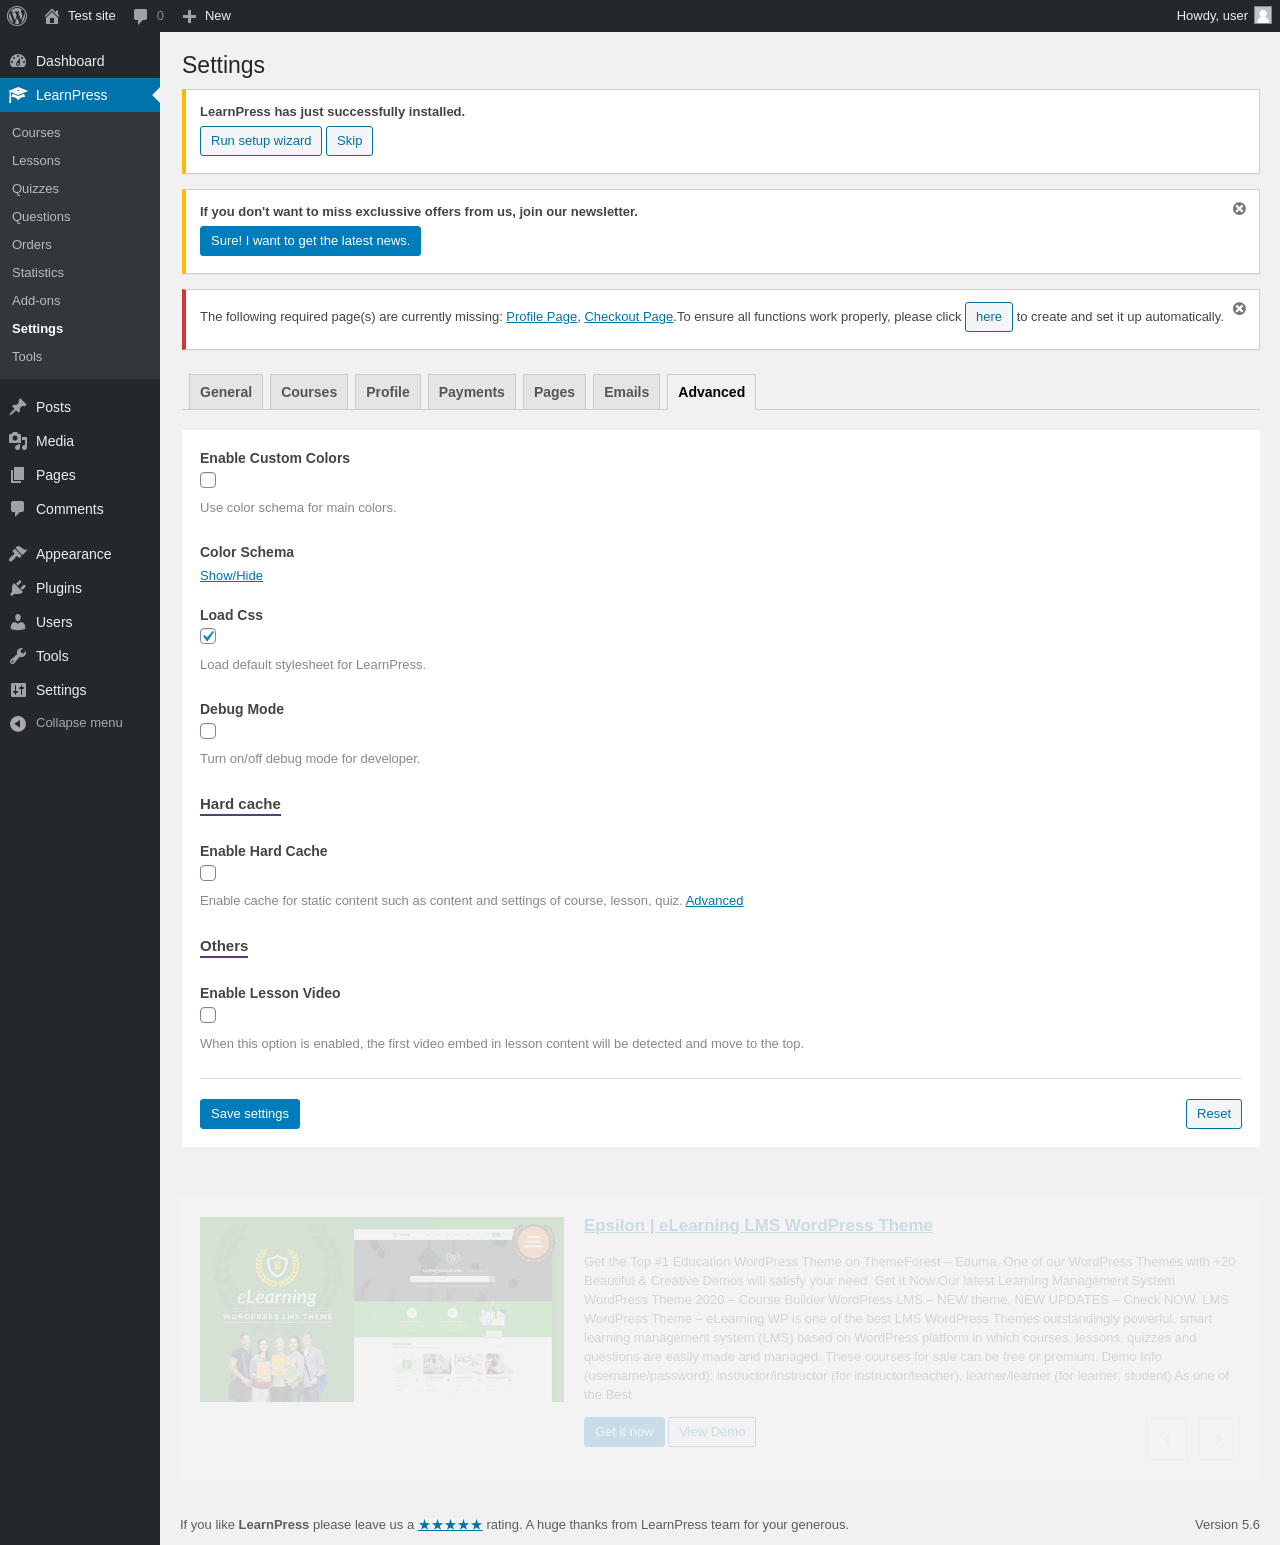Select the Emails tab

click(x=627, y=392)
